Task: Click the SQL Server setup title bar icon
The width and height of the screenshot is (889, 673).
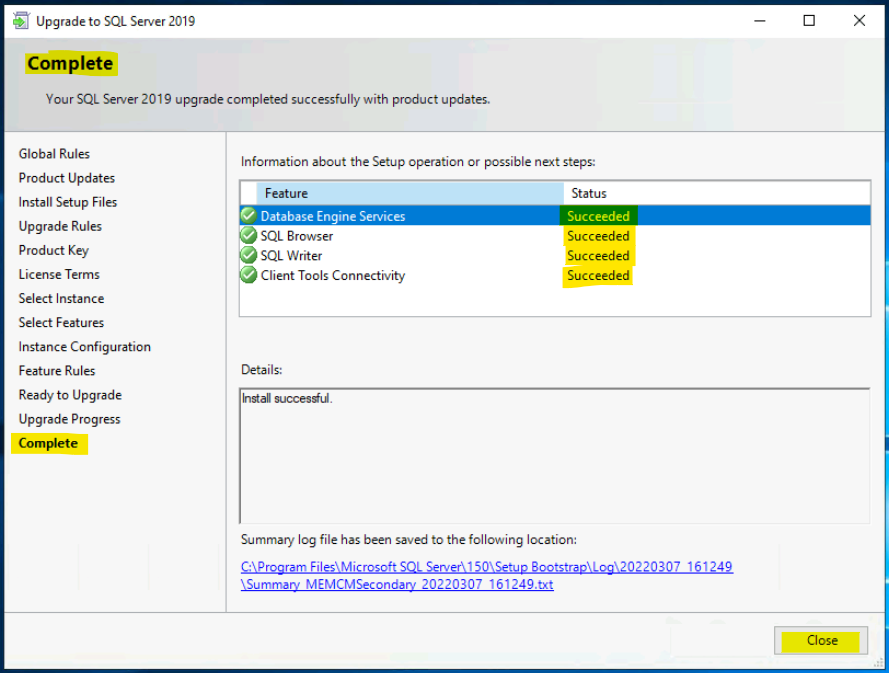Action: [x=21, y=21]
